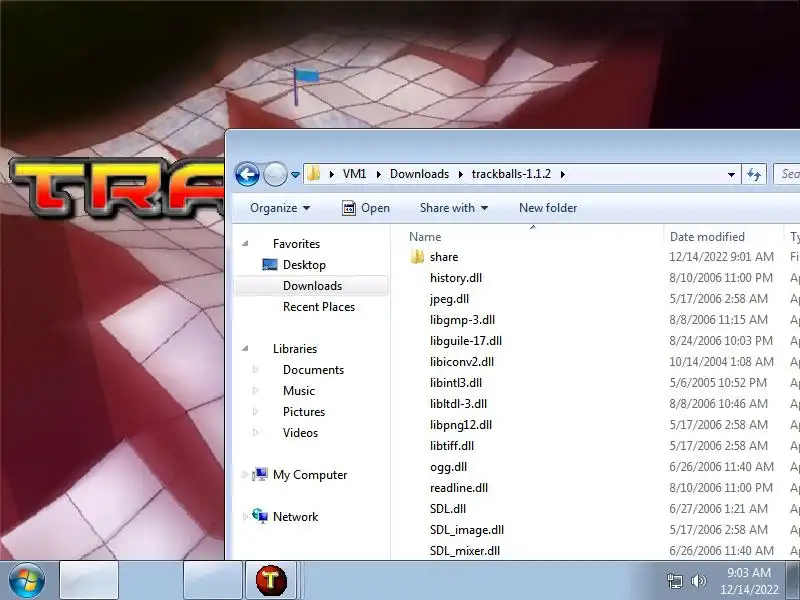The height and width of the screenshot is (600, 800).
Task: Select the SDL_image.dll file
Action: (x=467, y=530)
